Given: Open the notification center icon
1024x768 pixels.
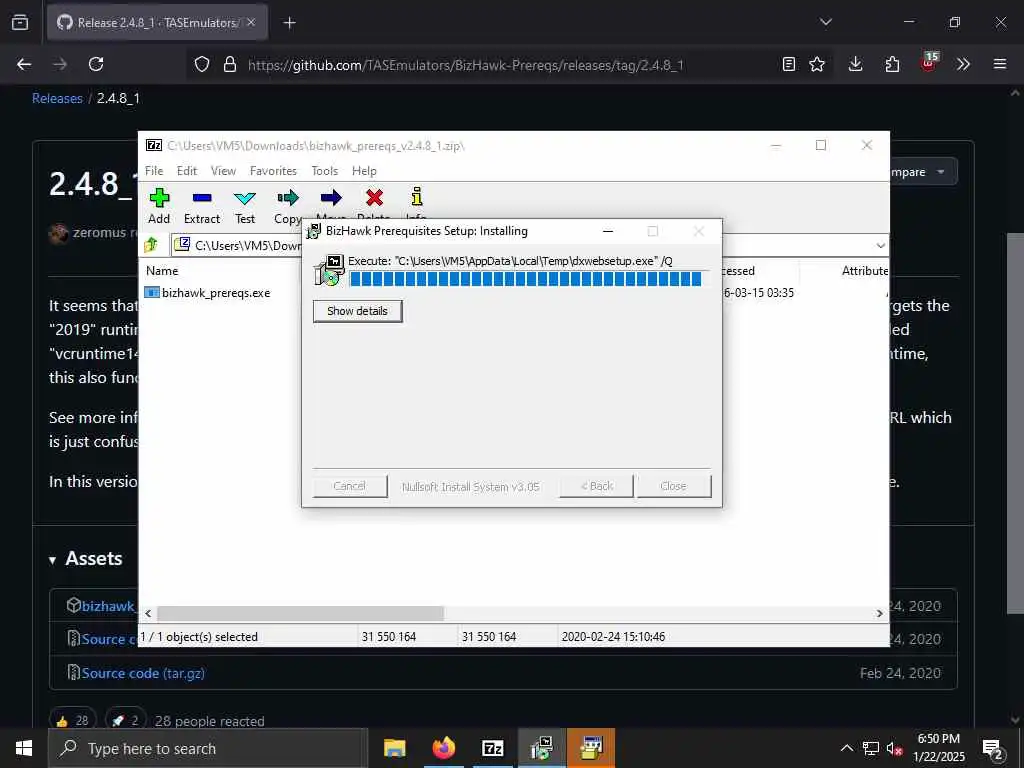Looking at the screenshot, I should pyautogui.click(x=992, y=748).
